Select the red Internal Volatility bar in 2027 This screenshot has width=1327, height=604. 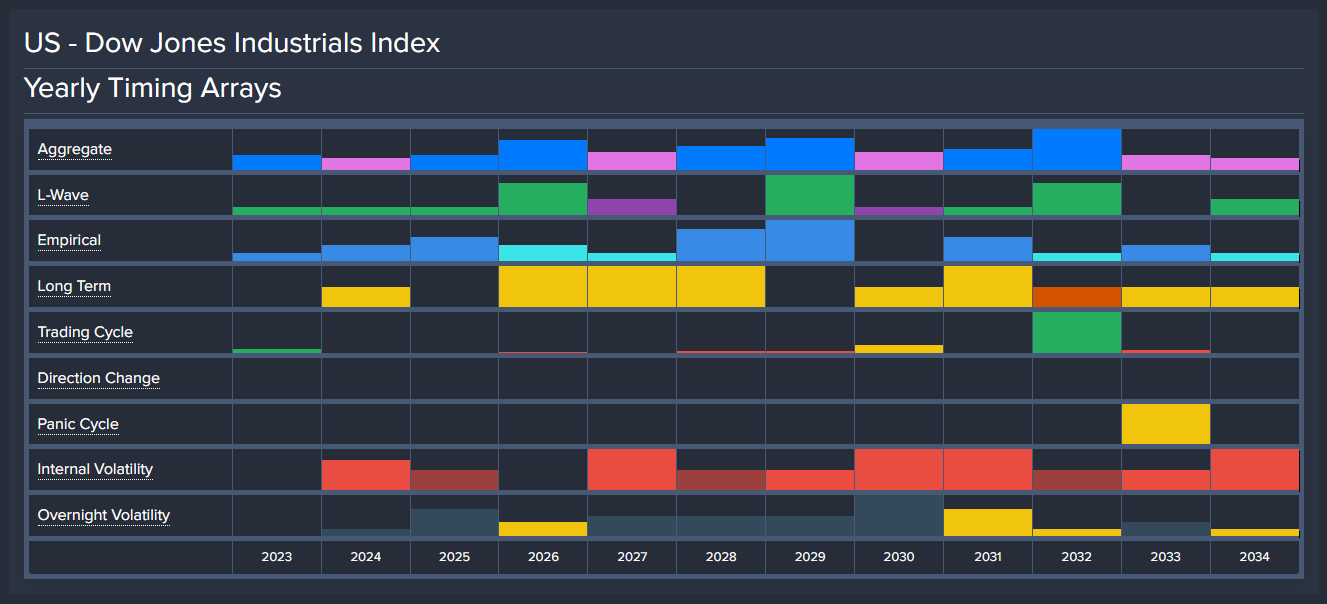(x=632, y=470)
